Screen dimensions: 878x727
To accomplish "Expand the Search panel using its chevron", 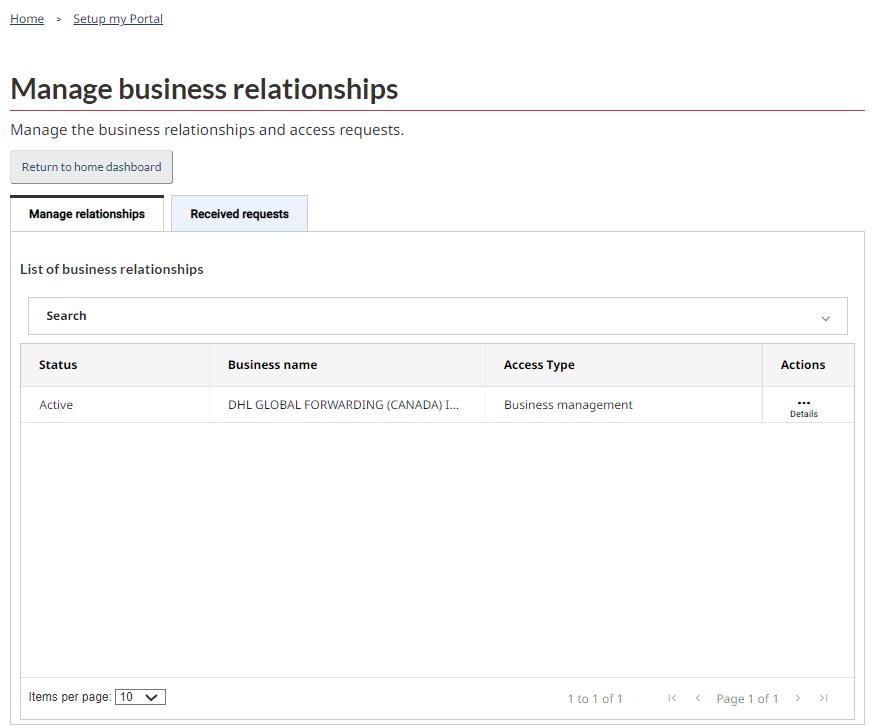I will (825, 318).
